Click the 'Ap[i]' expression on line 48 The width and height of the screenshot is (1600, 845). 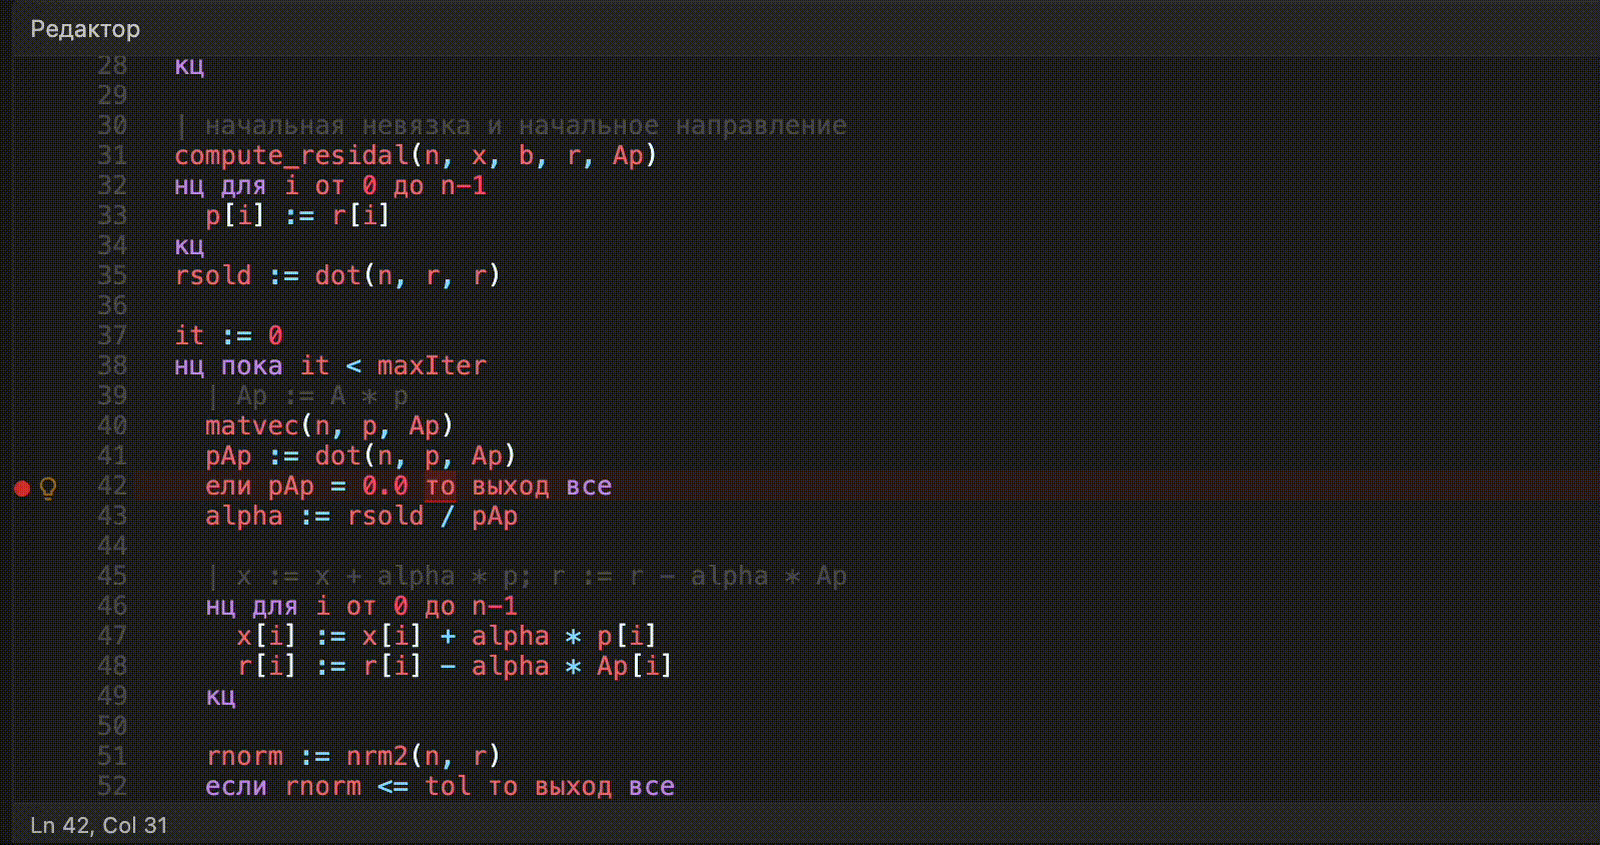(634, 666)
